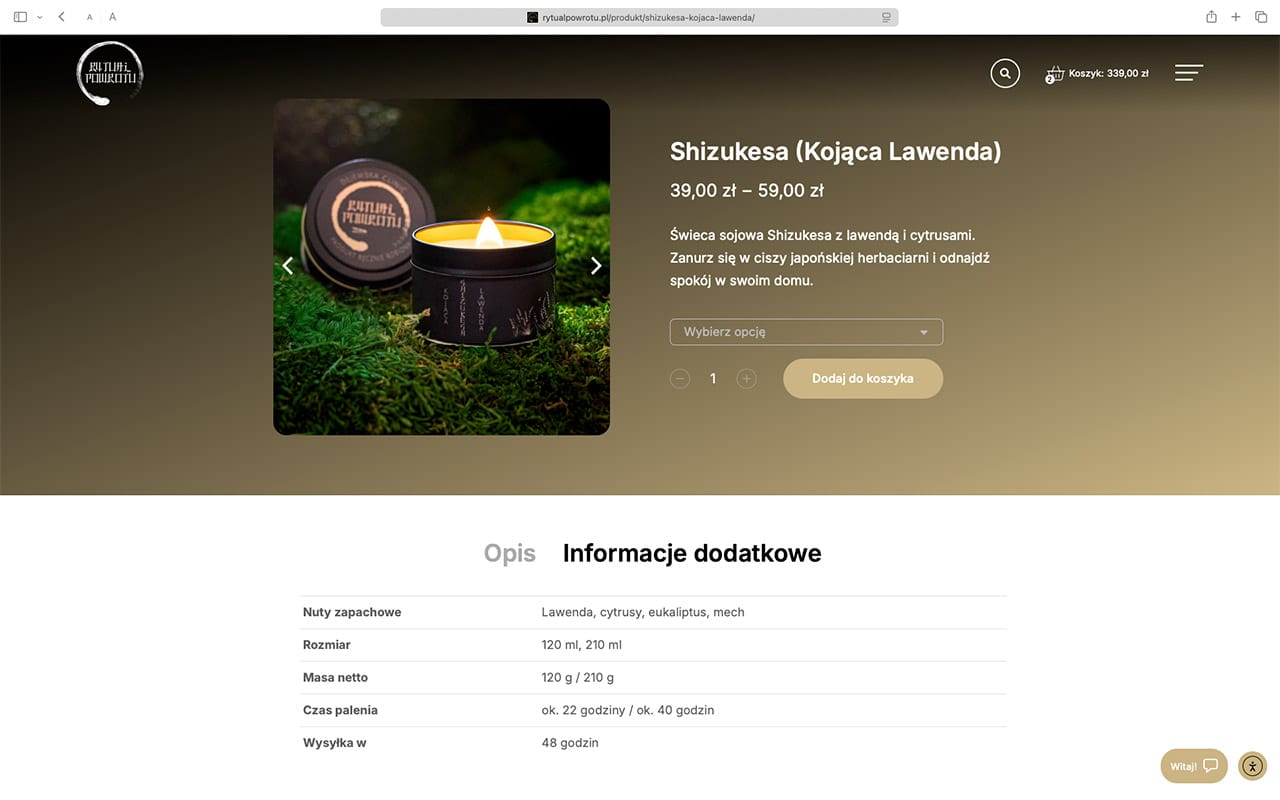Expand the 'Wybierz opcję' dropdown
The image size is (1280, 800).
click(x=806, y=332)
